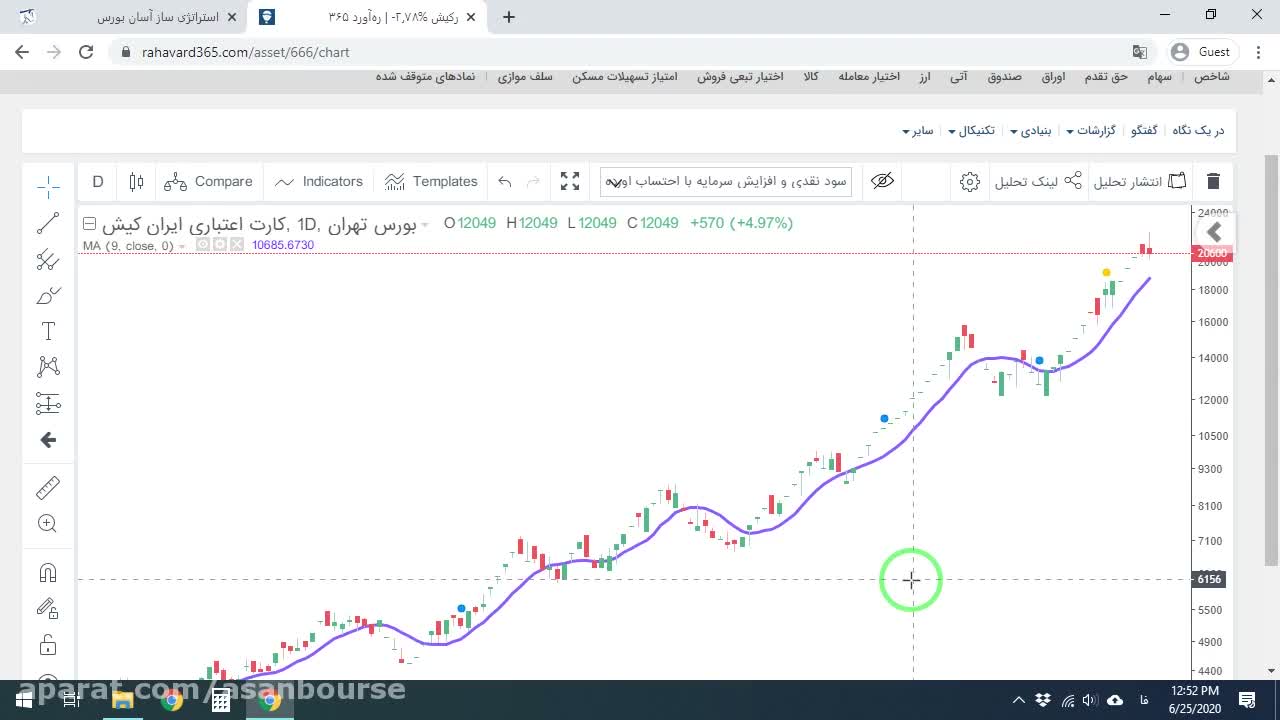The width and height of the screenshot is (1280, 720).
Task: Open the Windows calculator from taskbar
Action: click(x=221, y=700)
